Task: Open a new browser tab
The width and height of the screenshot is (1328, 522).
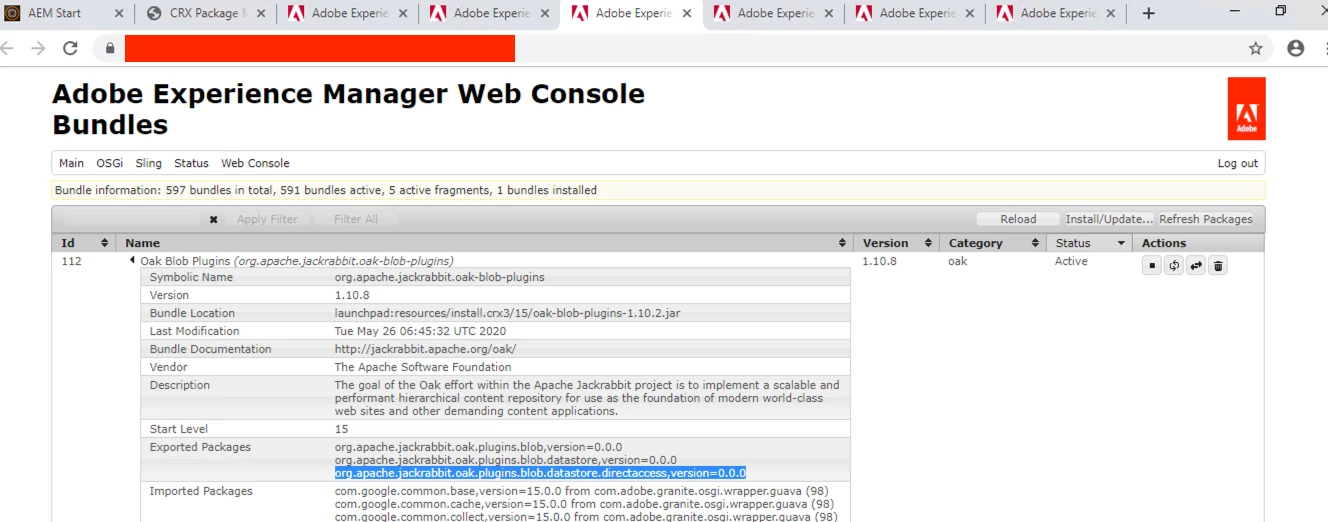Action: [1149, 13]
